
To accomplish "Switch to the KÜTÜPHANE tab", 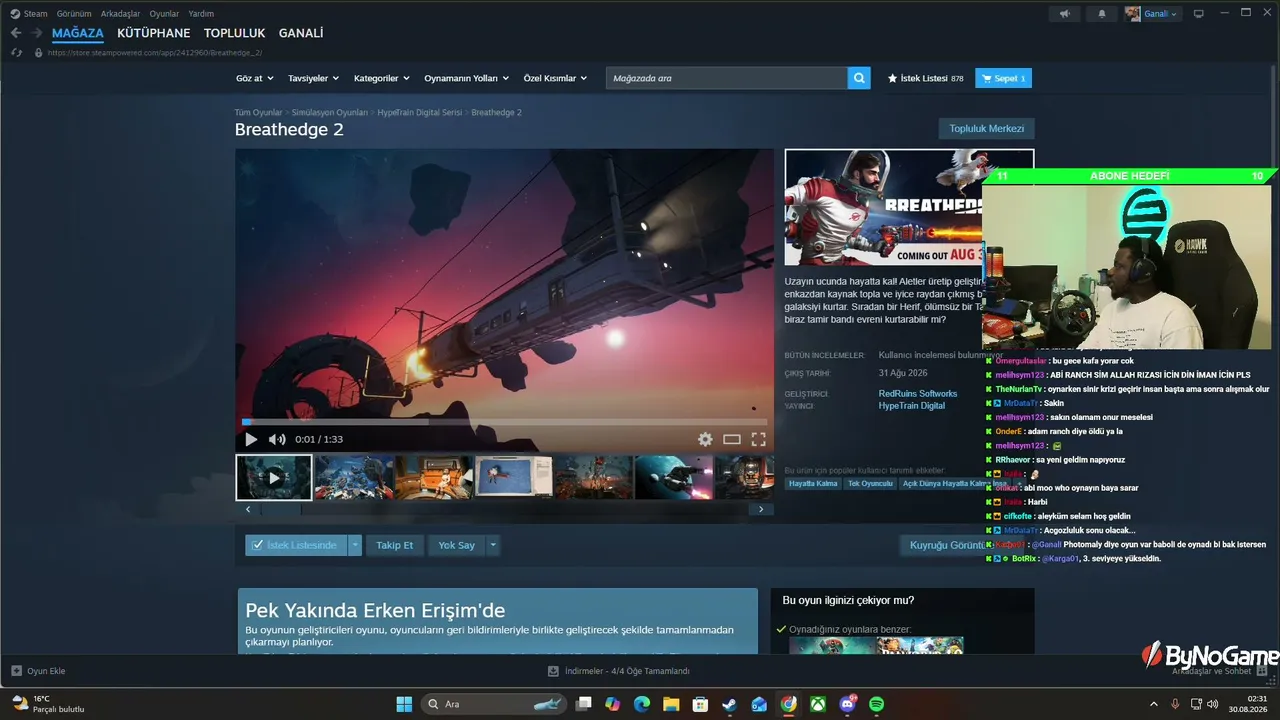I will [x=154, y=33].
